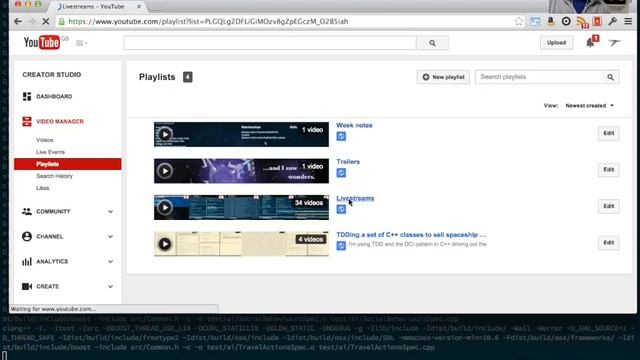Edit the Livestreams playlist
This screenshot has height=360, width=640.
tap(609, 206)
